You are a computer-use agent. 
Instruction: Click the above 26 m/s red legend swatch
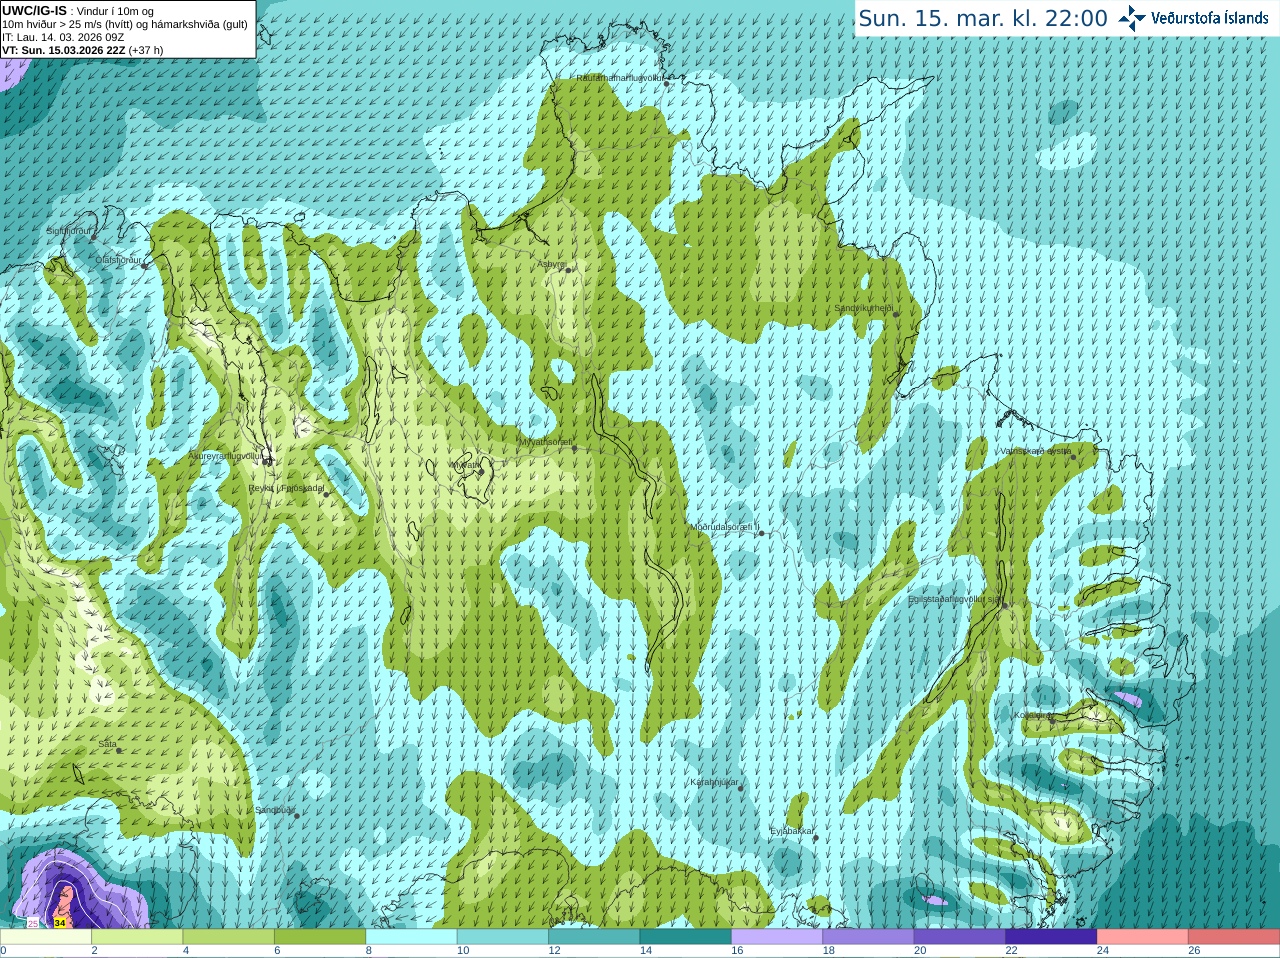pyautogui.click(x=1234, y=937)
